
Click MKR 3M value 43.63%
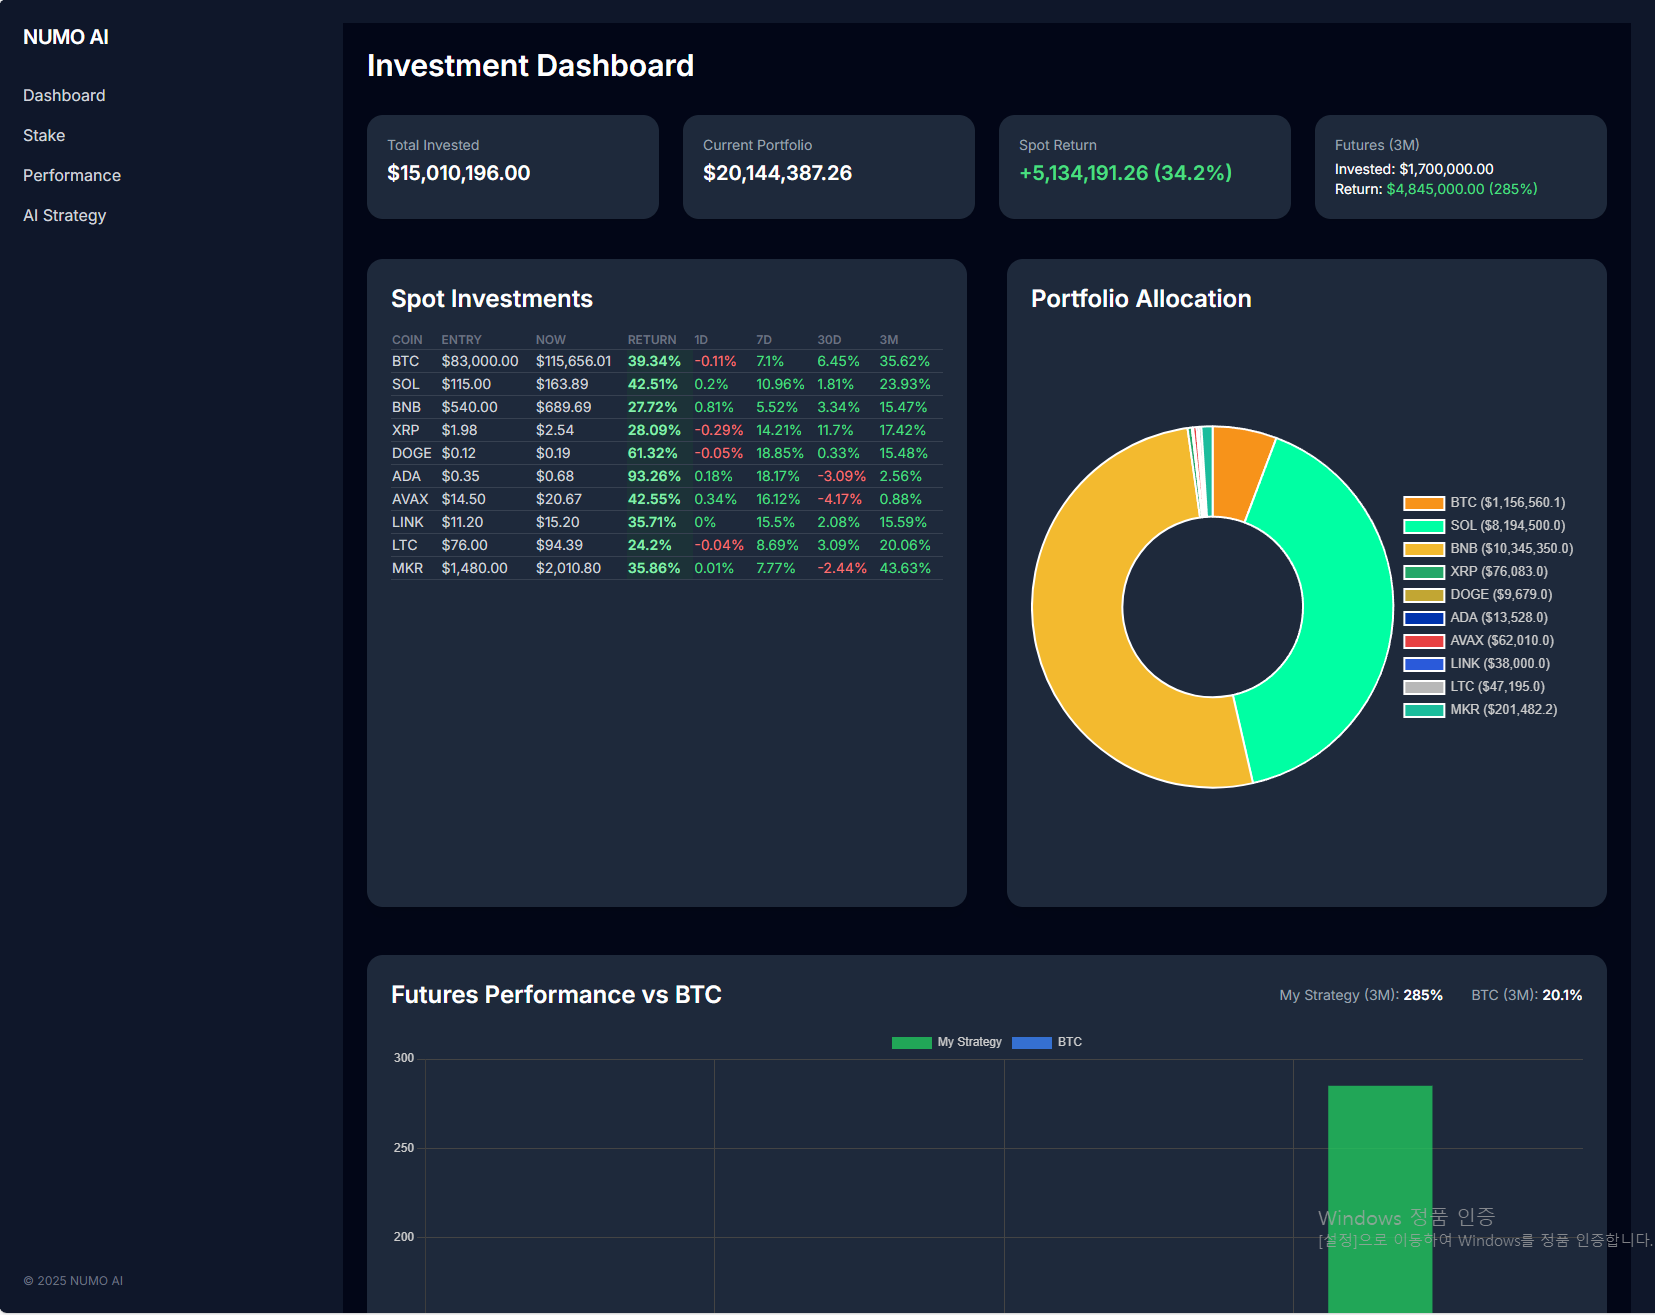click(905, 568)
